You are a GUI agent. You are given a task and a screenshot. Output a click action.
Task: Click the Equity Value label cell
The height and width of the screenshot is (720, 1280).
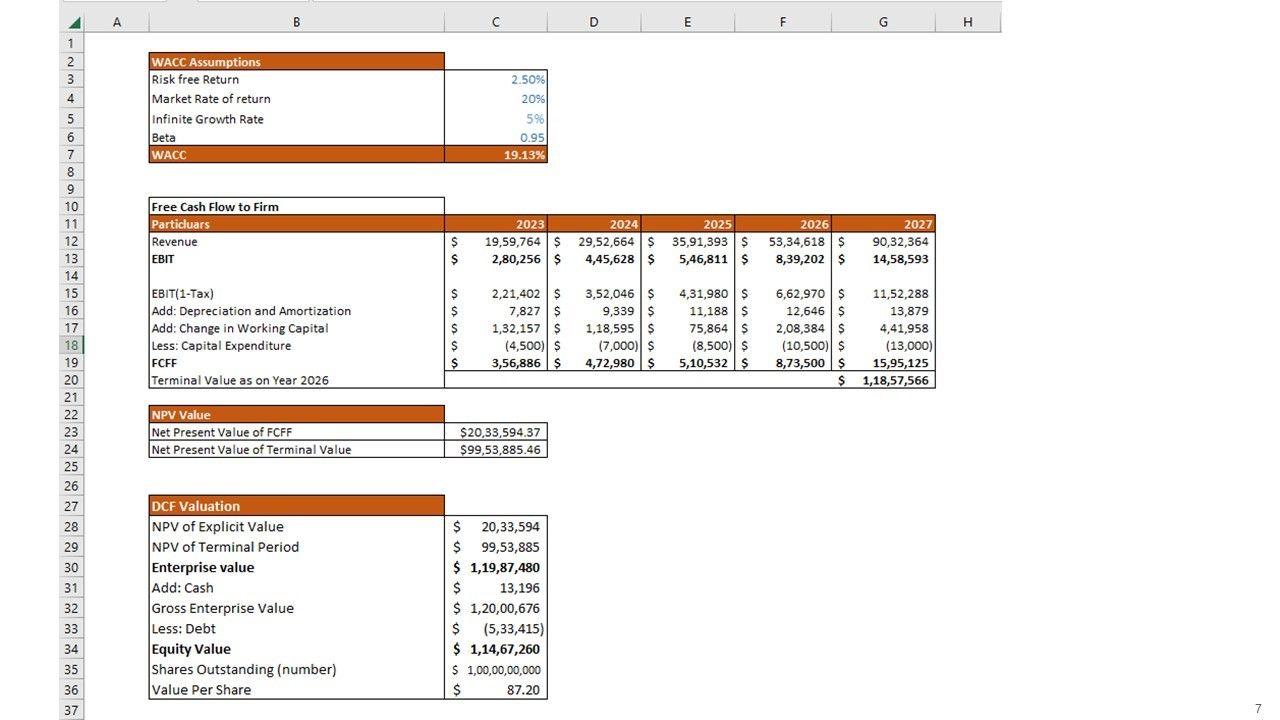(296, 649)
